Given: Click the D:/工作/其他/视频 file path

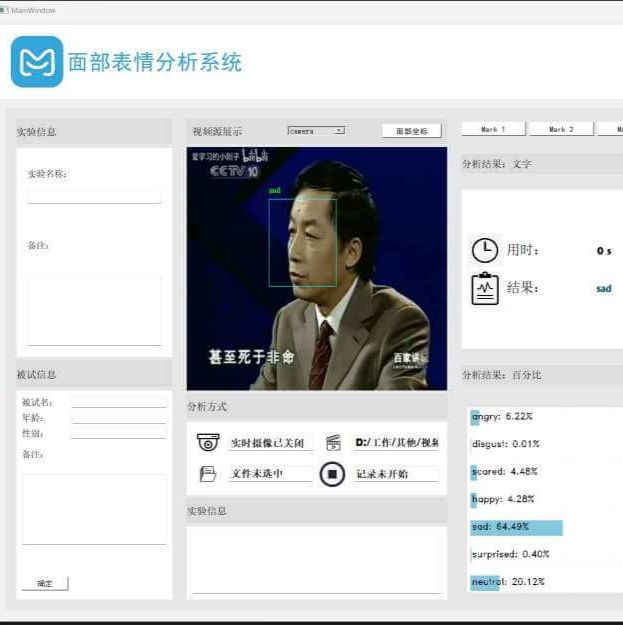Looking at the screenshot, I should 397,442.
